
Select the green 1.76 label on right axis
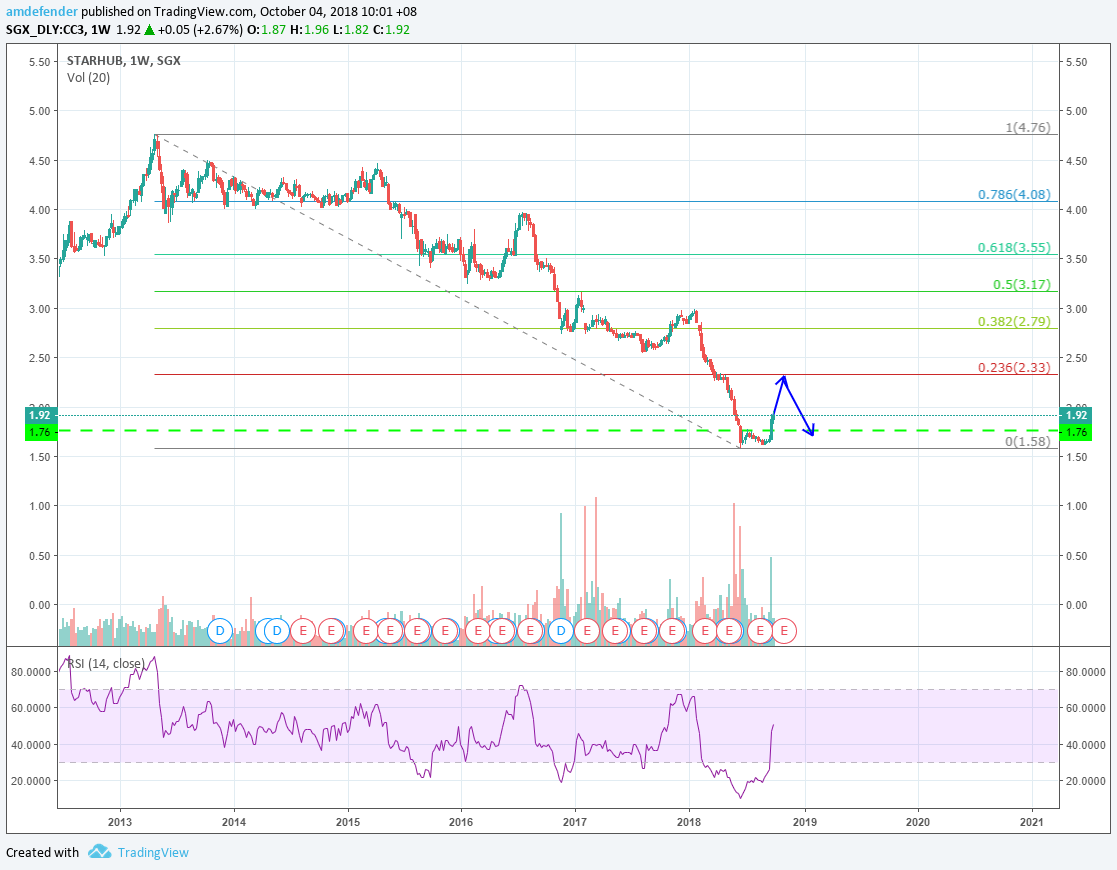[x=1076, y=432]
